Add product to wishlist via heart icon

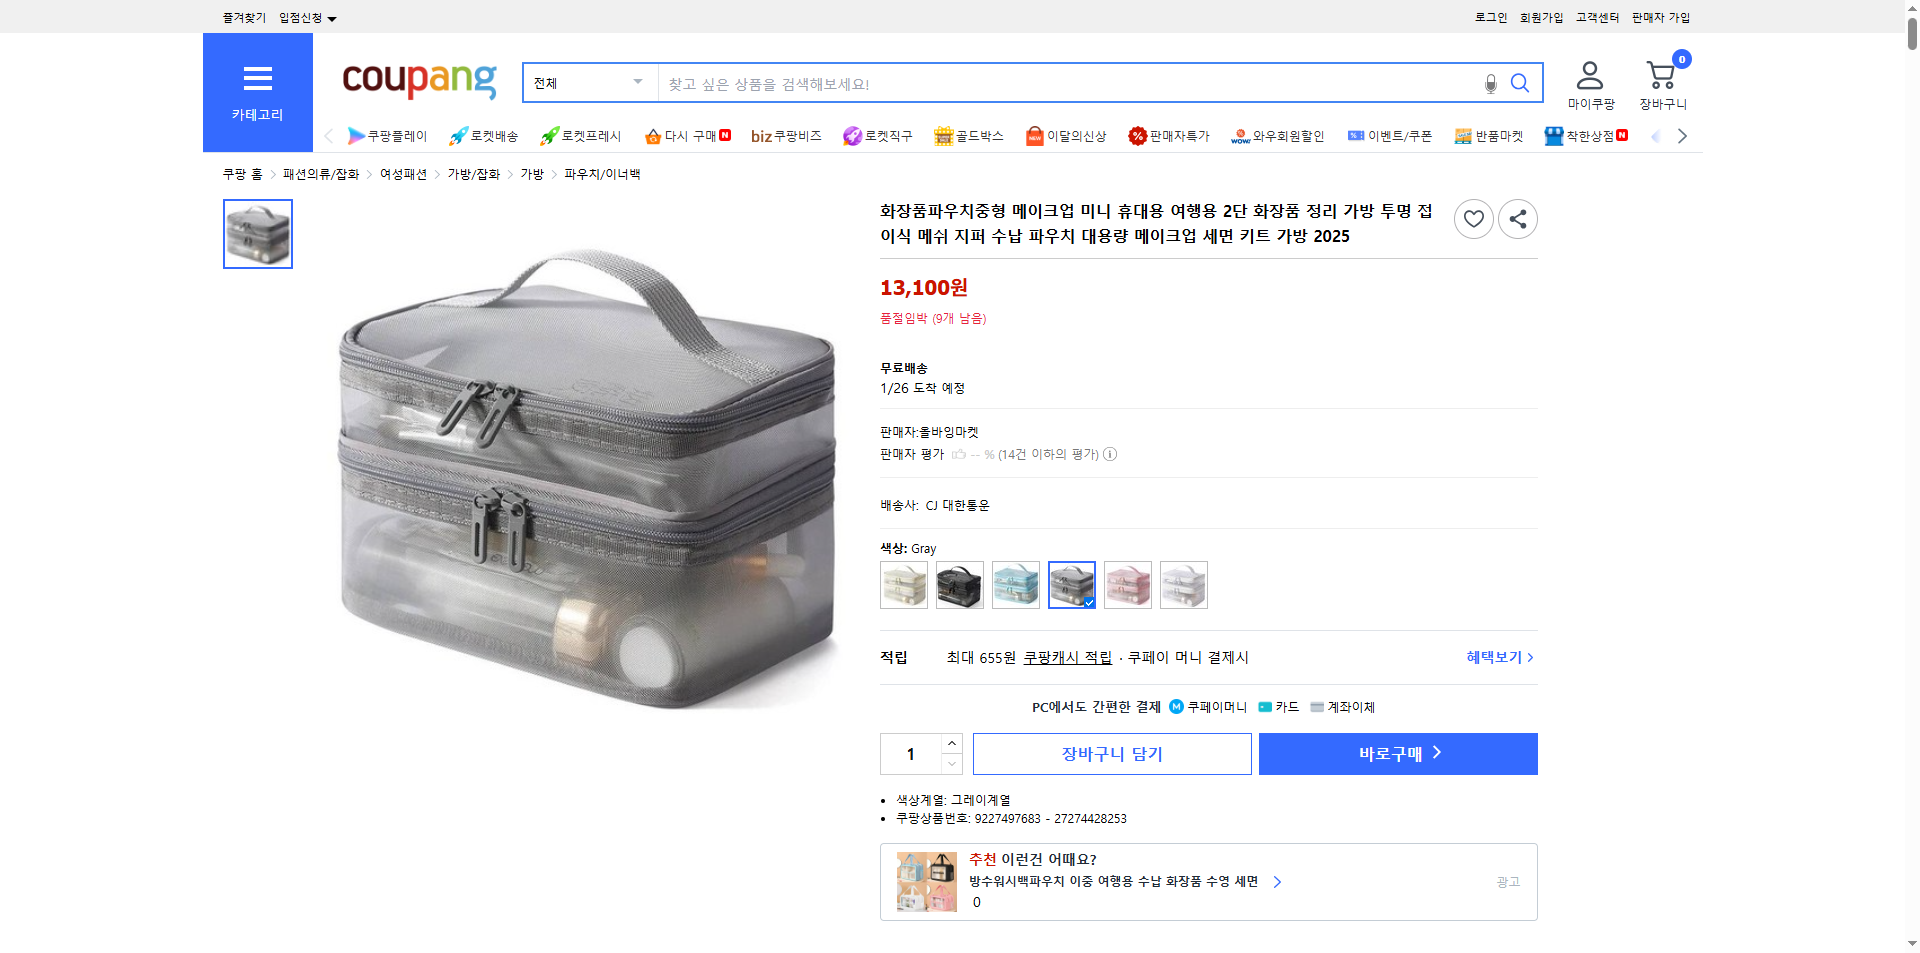pos(1473,218)
